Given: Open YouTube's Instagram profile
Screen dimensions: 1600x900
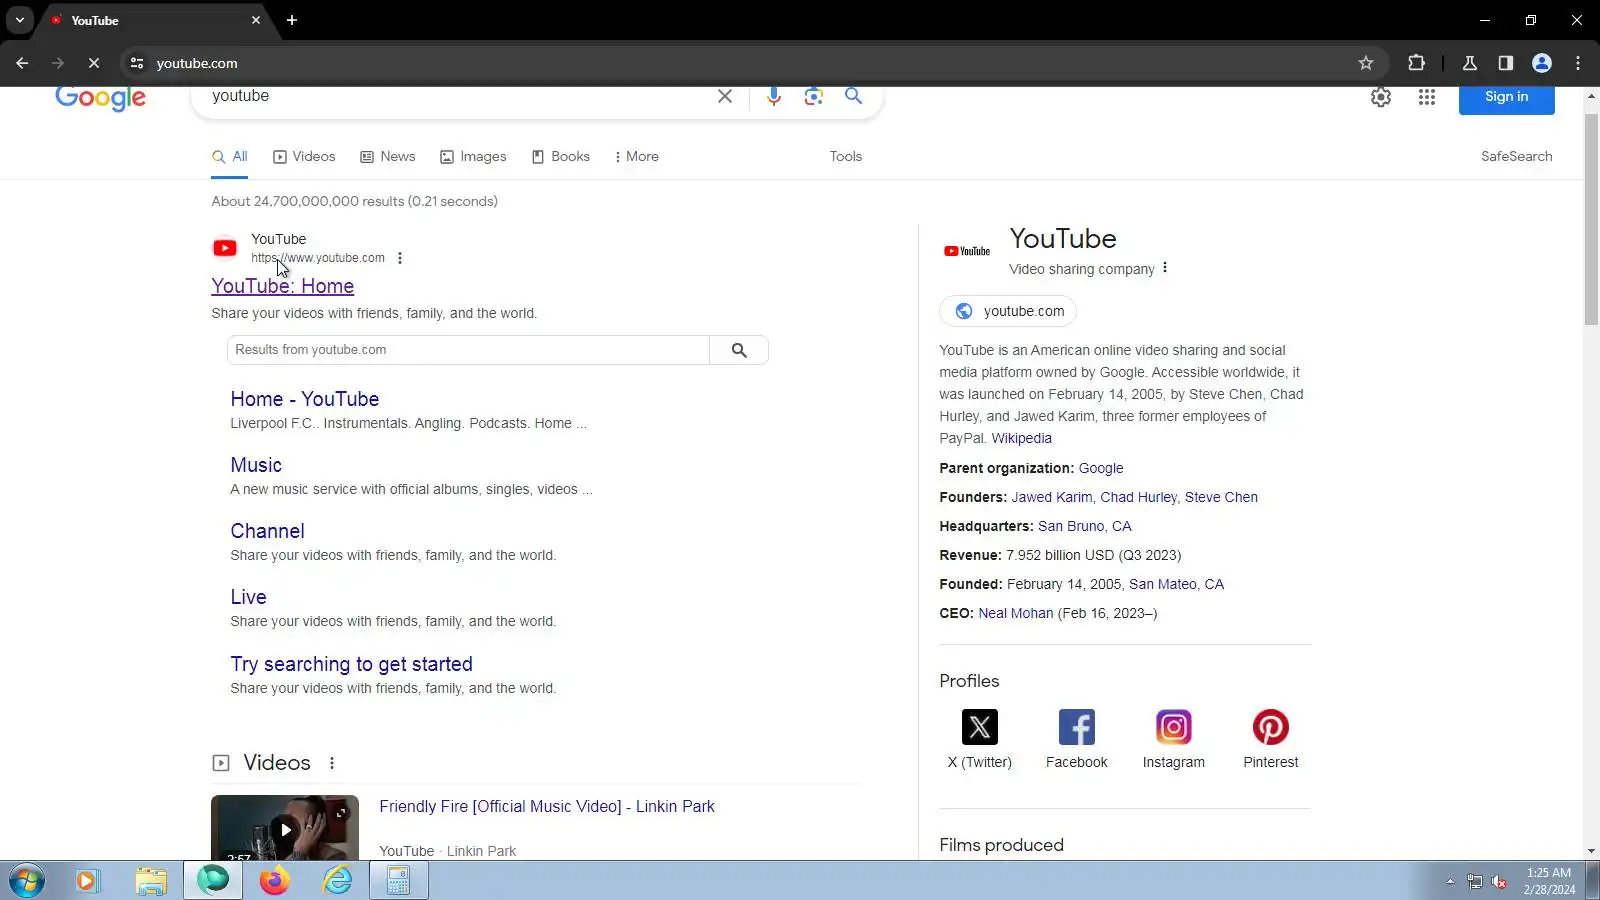Looking at the screenshot, I should 1174,739.
